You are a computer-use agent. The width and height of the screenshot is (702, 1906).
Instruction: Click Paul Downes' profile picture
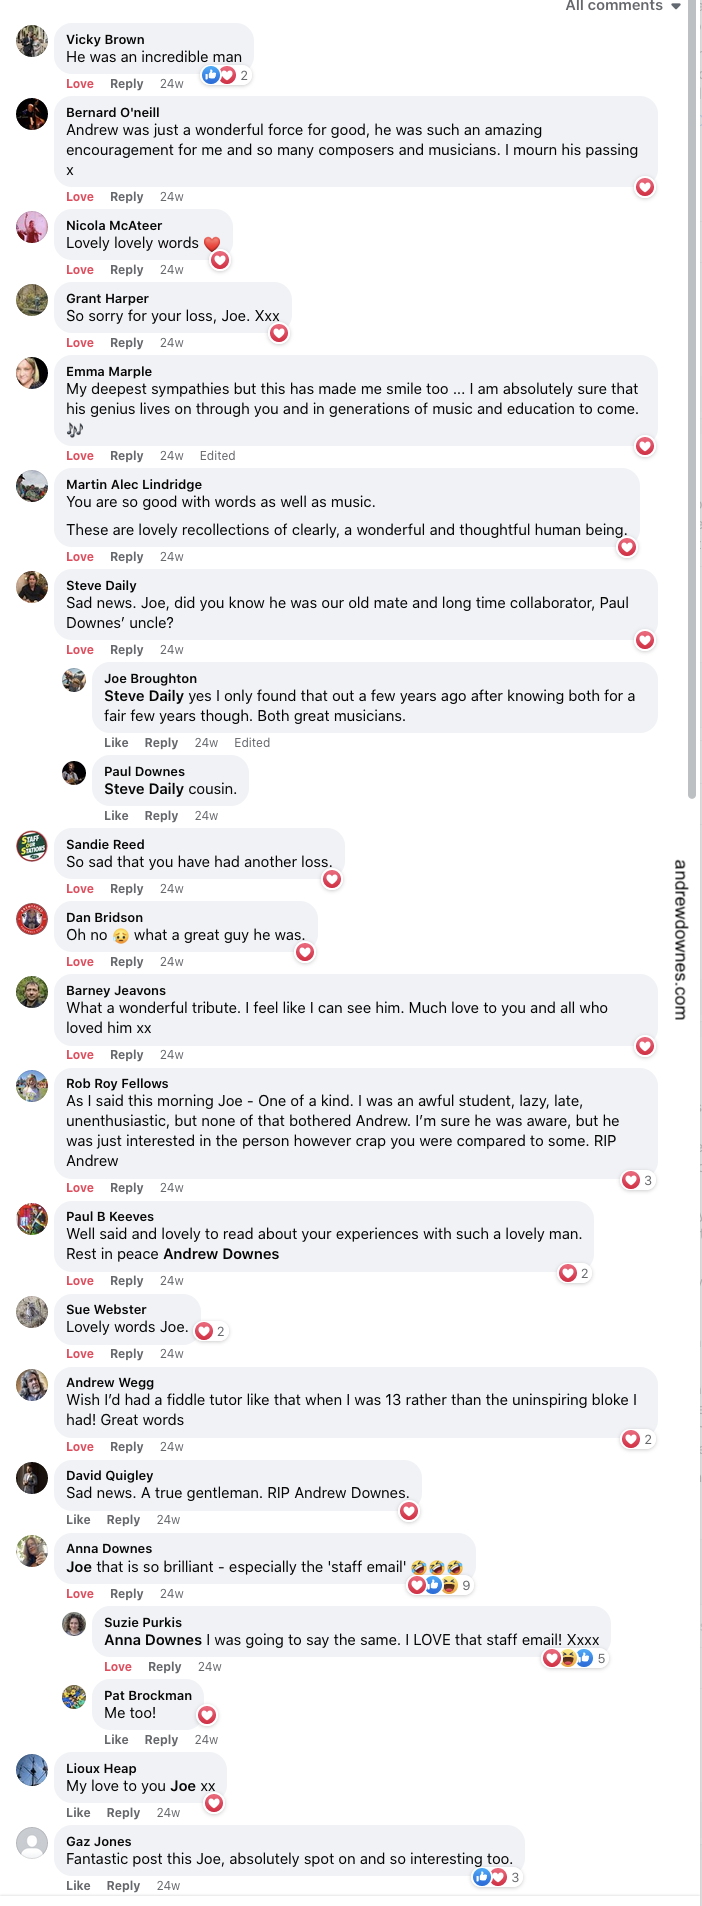pyautogui.click(x=74, y=773)
